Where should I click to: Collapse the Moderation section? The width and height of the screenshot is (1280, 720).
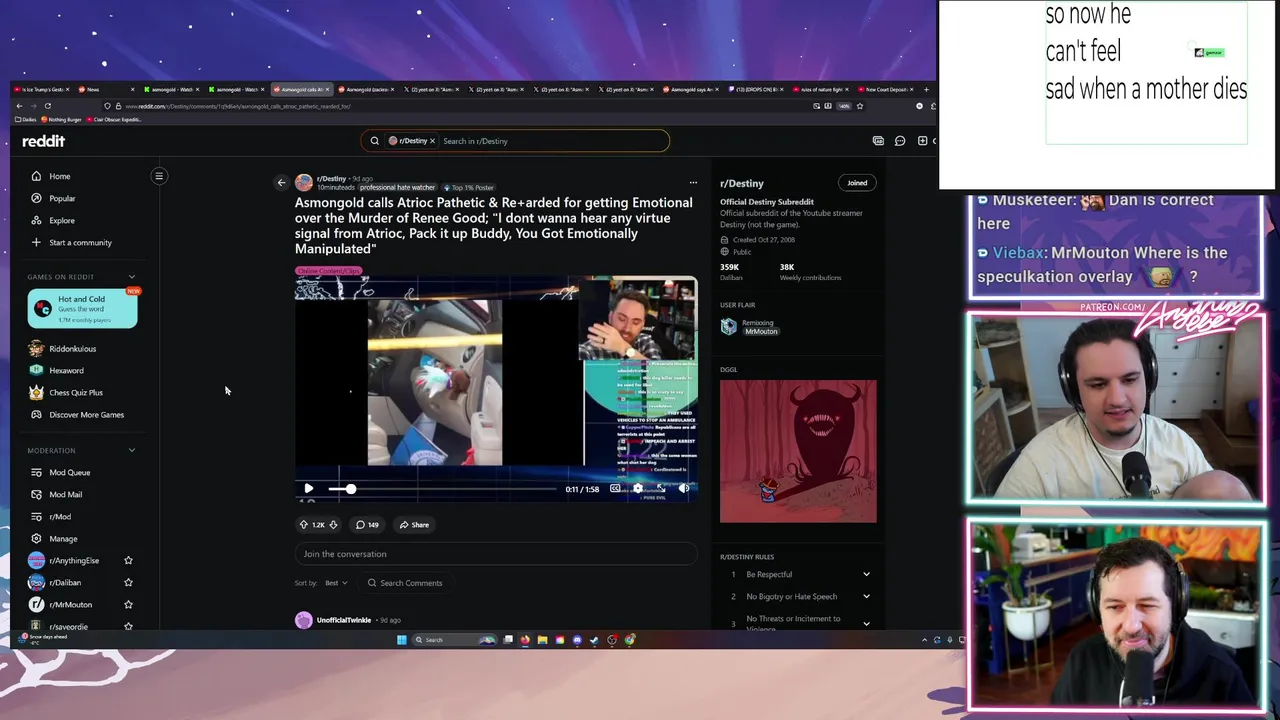pos(131,451)
